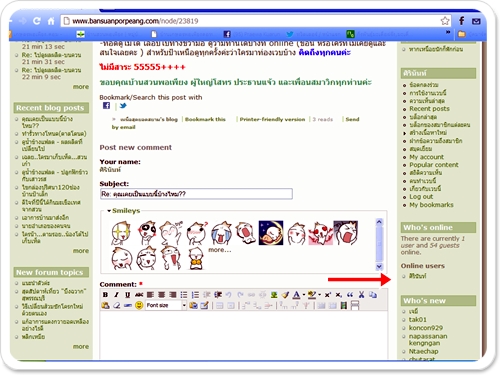
Task: Apply subscript formatting
Action: [339, 295]
